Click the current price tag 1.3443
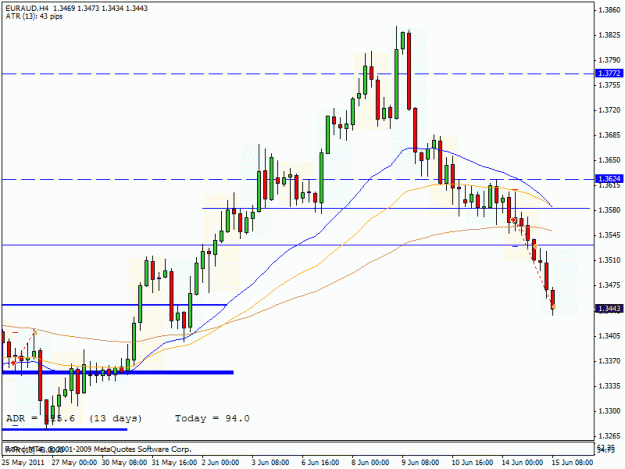 (609, 308)
